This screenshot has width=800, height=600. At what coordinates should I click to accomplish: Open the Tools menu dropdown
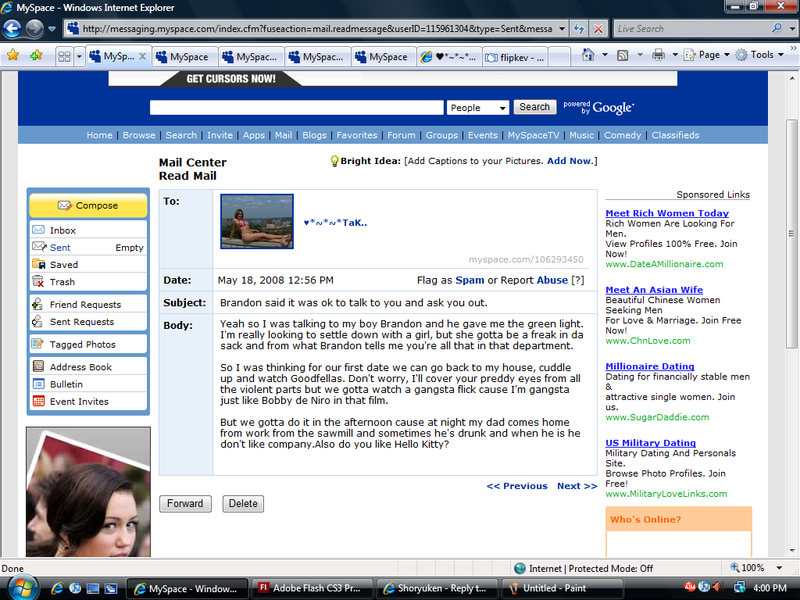(760, 55)
